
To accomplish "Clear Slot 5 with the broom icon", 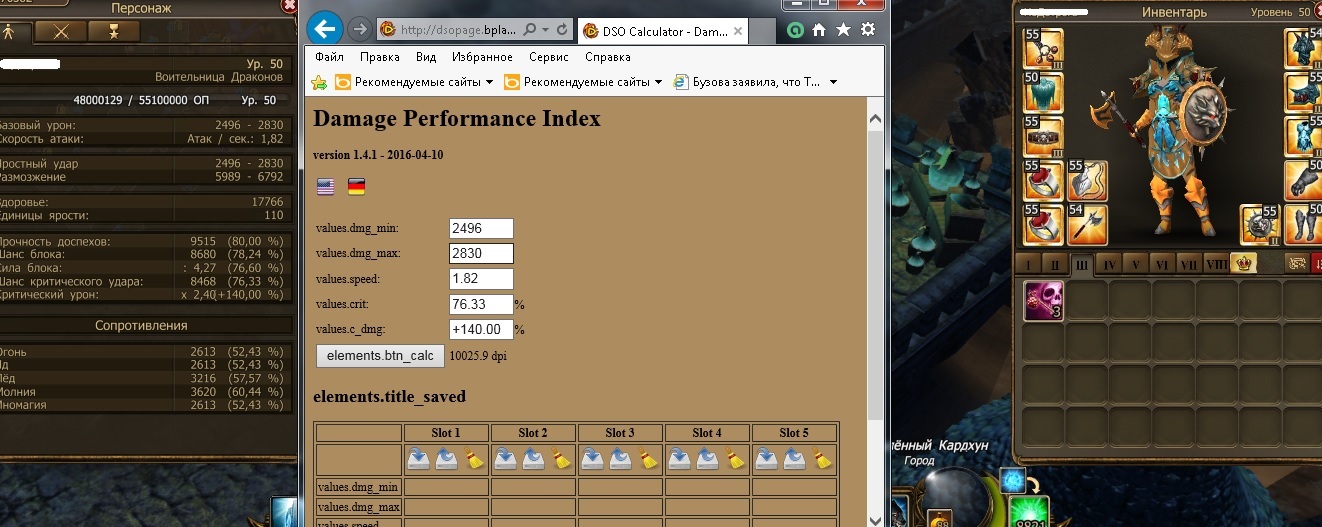I will pos(822,460).
